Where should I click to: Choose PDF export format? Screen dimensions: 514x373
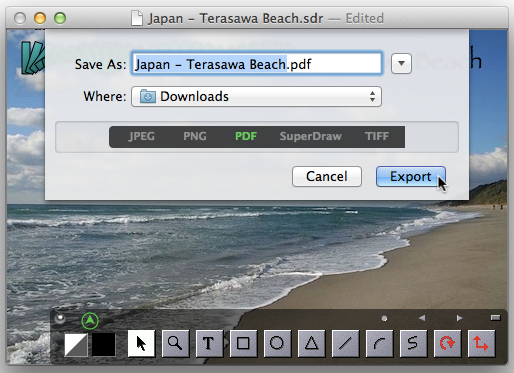point(246,136)
